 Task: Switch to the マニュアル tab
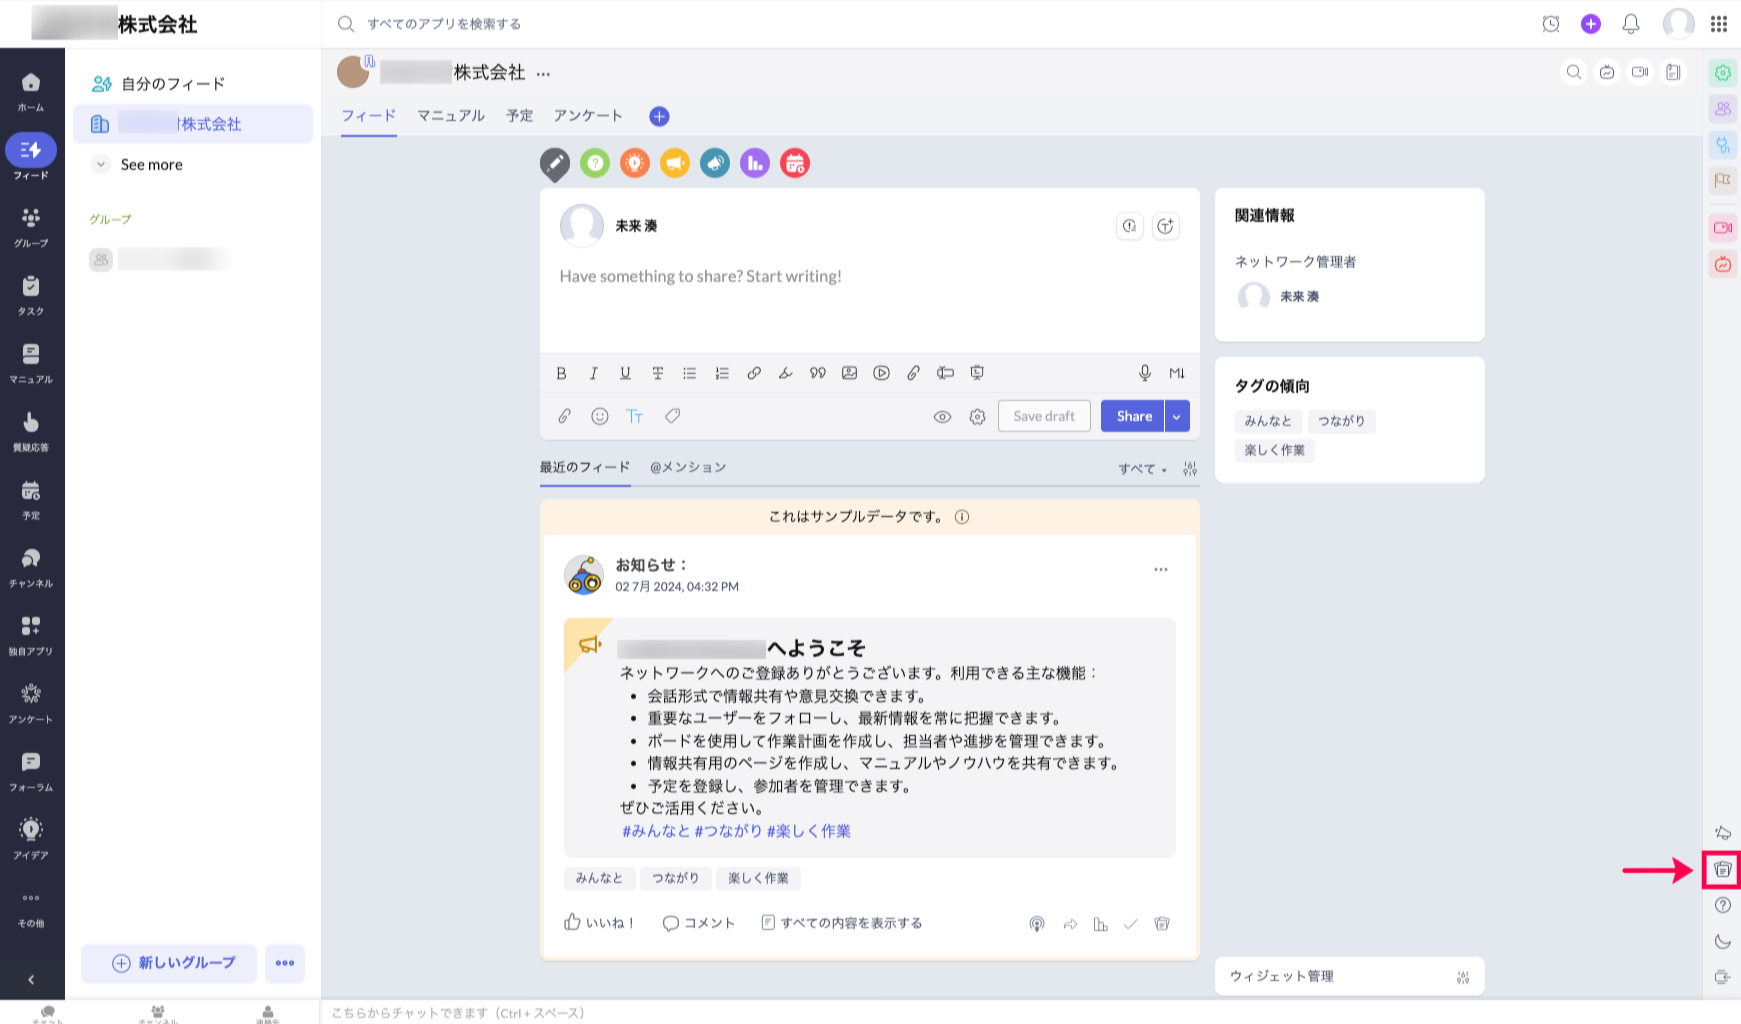(450, 116)
